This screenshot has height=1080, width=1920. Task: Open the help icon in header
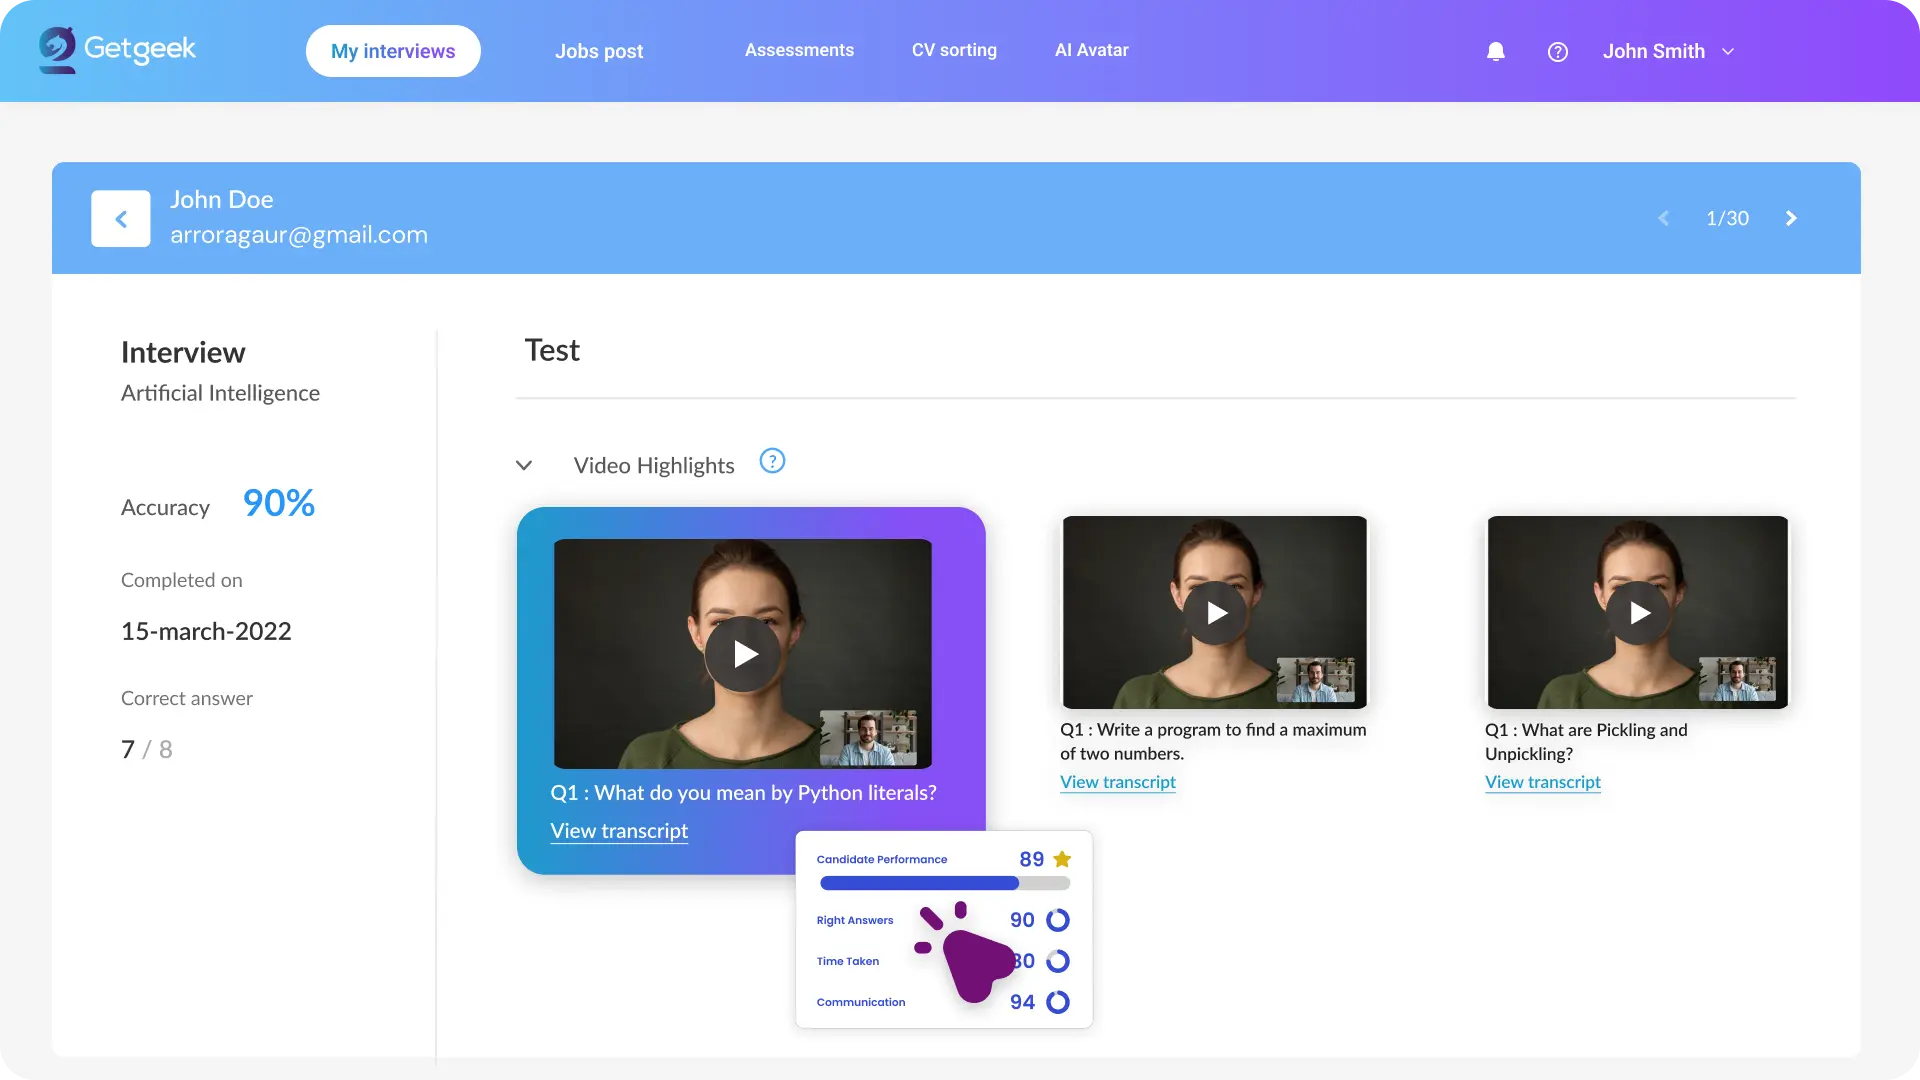pyautogui.click(x=1558, y=52)
